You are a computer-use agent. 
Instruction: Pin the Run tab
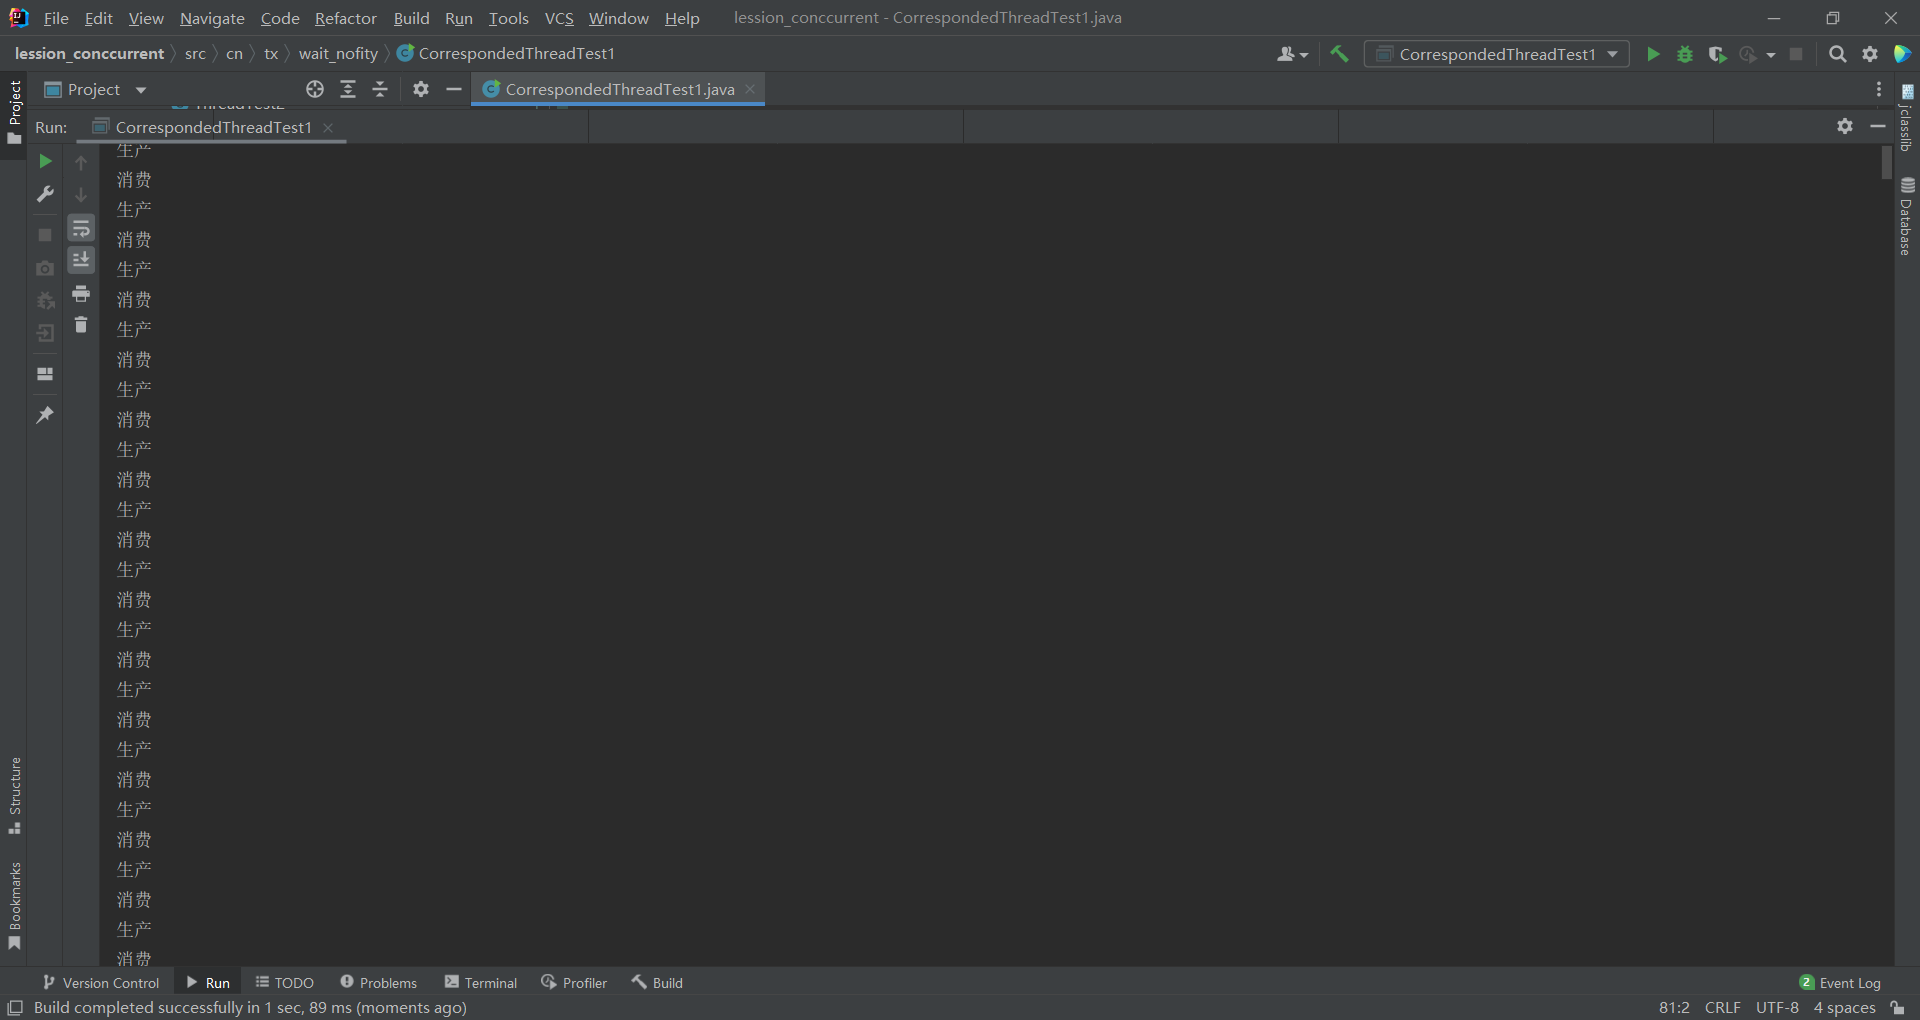45,414
